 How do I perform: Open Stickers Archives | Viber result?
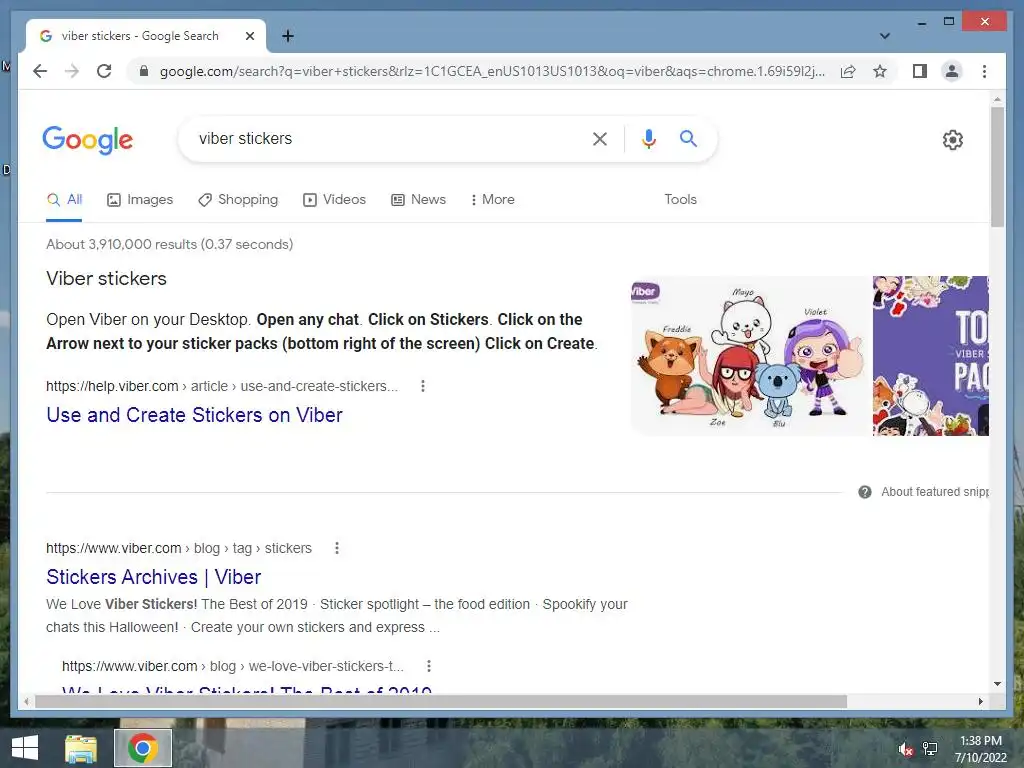click(153, 577)
